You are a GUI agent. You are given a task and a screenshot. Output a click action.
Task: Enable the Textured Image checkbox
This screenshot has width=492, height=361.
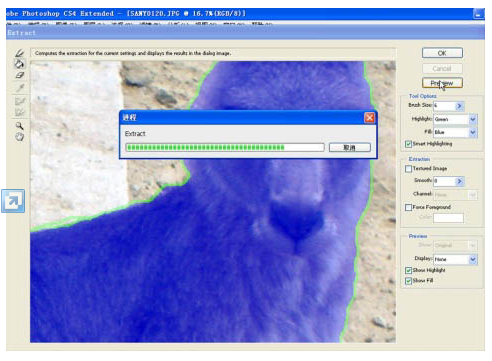pyautogui.click(x=408, y=169)
